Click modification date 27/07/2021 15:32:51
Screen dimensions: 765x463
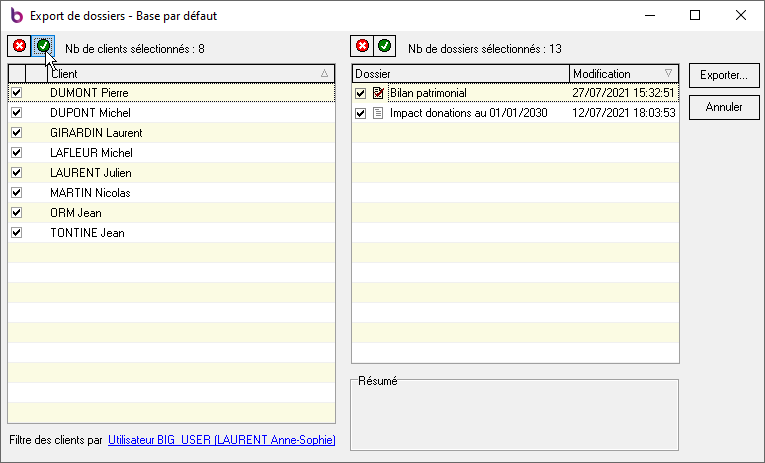624,93
